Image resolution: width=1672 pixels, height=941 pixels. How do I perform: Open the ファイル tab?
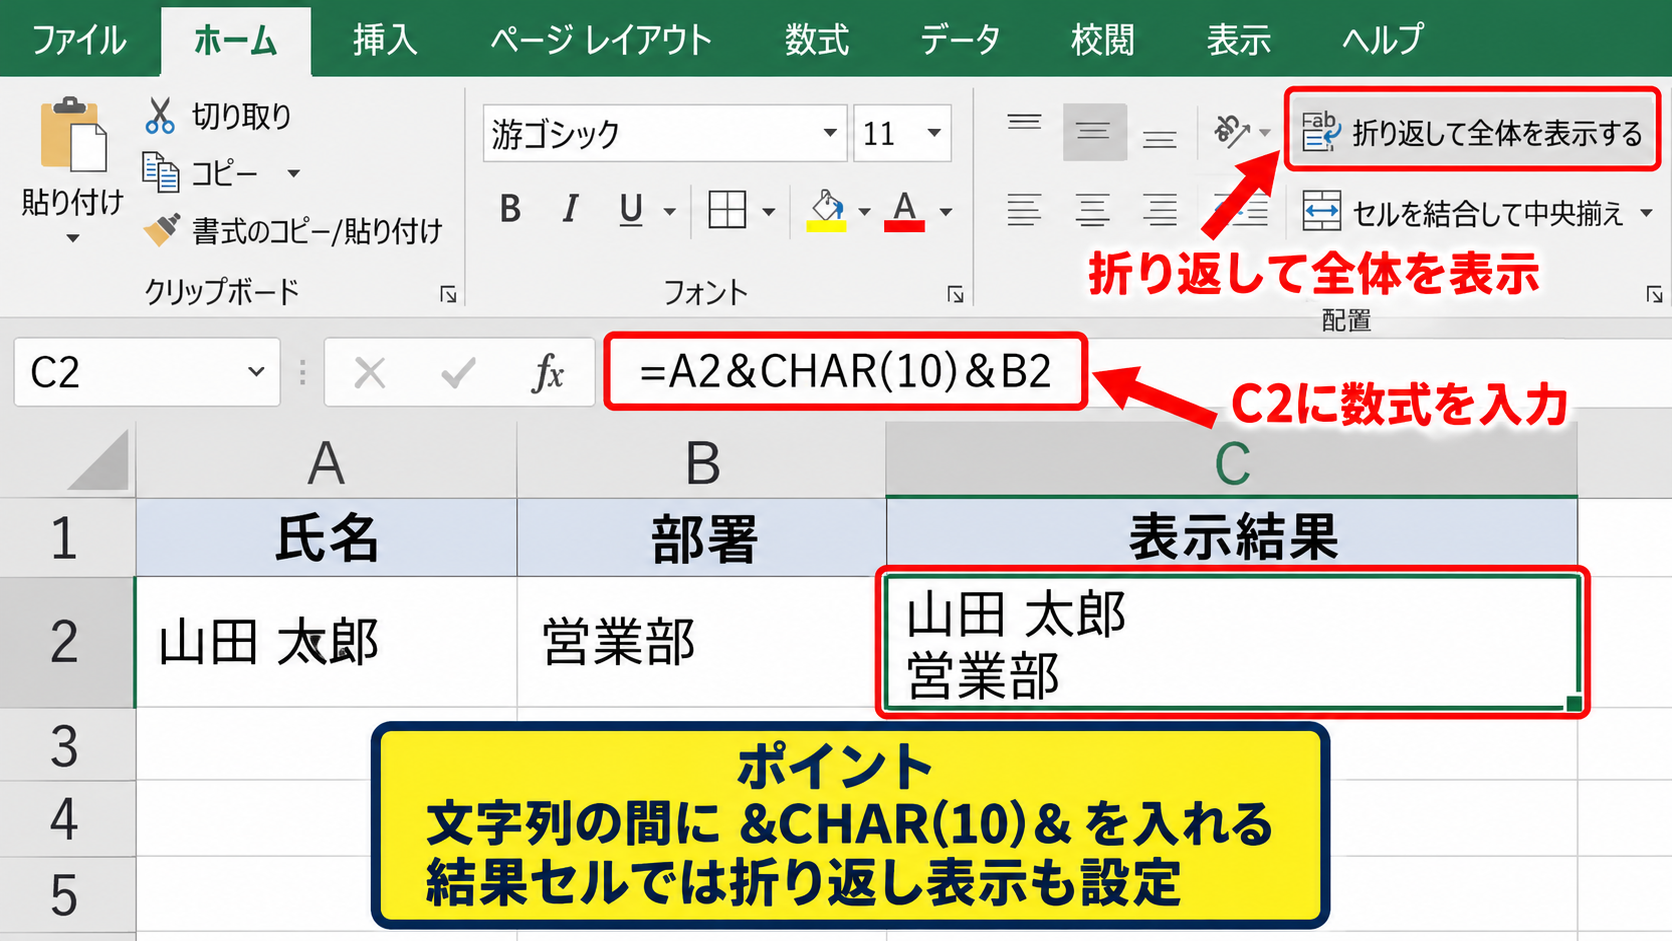pyautogui.click(x=79, y=40)
